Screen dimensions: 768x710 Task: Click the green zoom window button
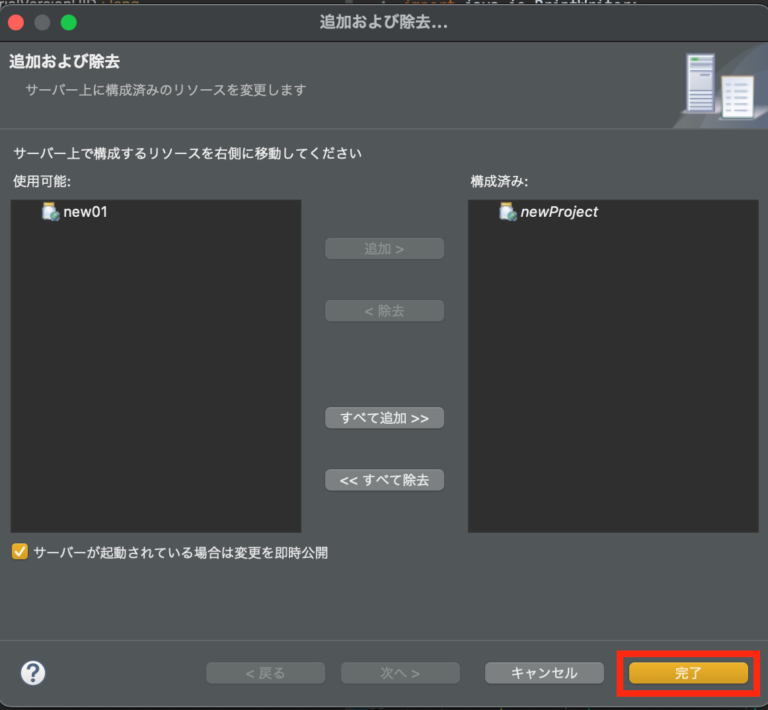[69, 23]
